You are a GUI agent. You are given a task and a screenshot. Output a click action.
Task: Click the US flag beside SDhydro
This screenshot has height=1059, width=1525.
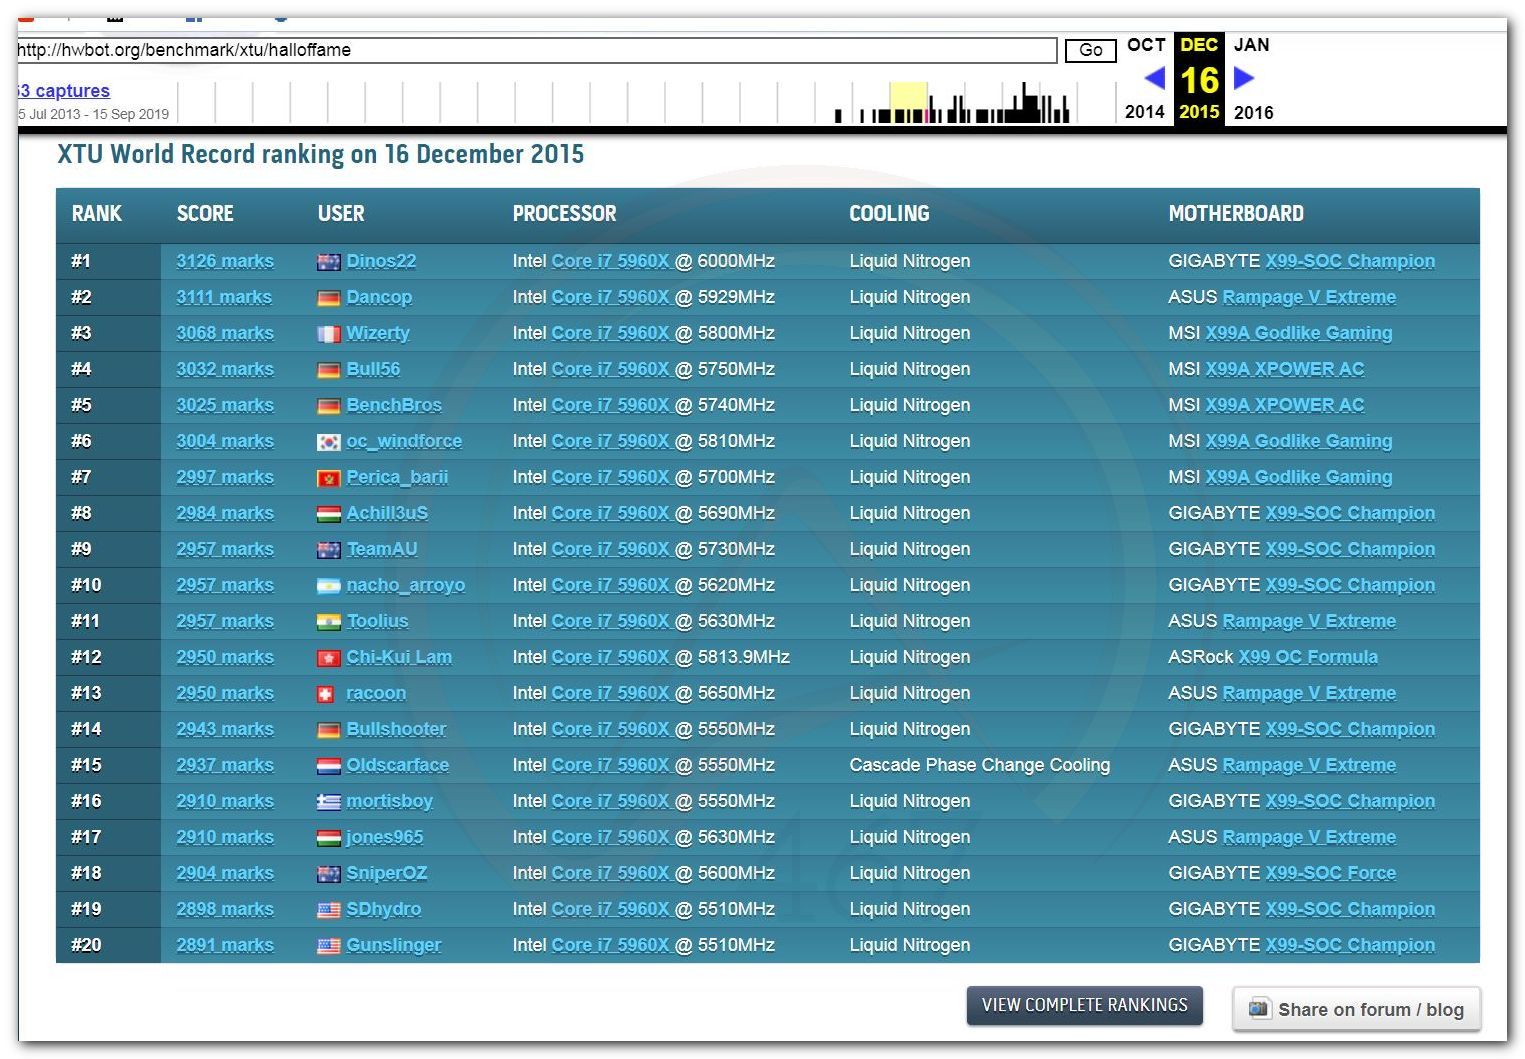pyautogui.click(x=329, y=910)
